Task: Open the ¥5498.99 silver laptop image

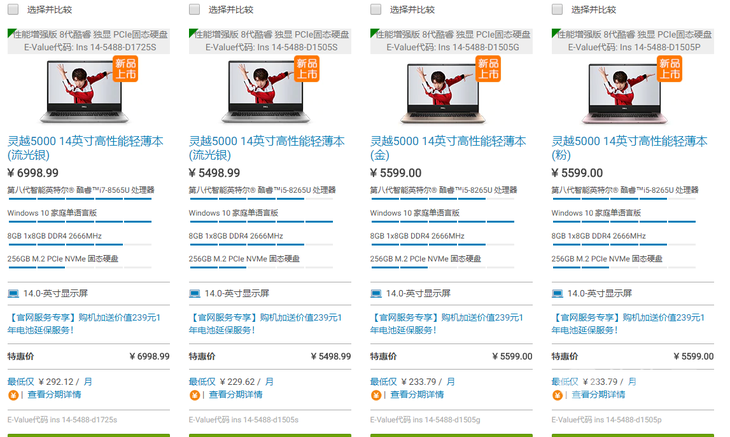Action: tap(265, 92)
